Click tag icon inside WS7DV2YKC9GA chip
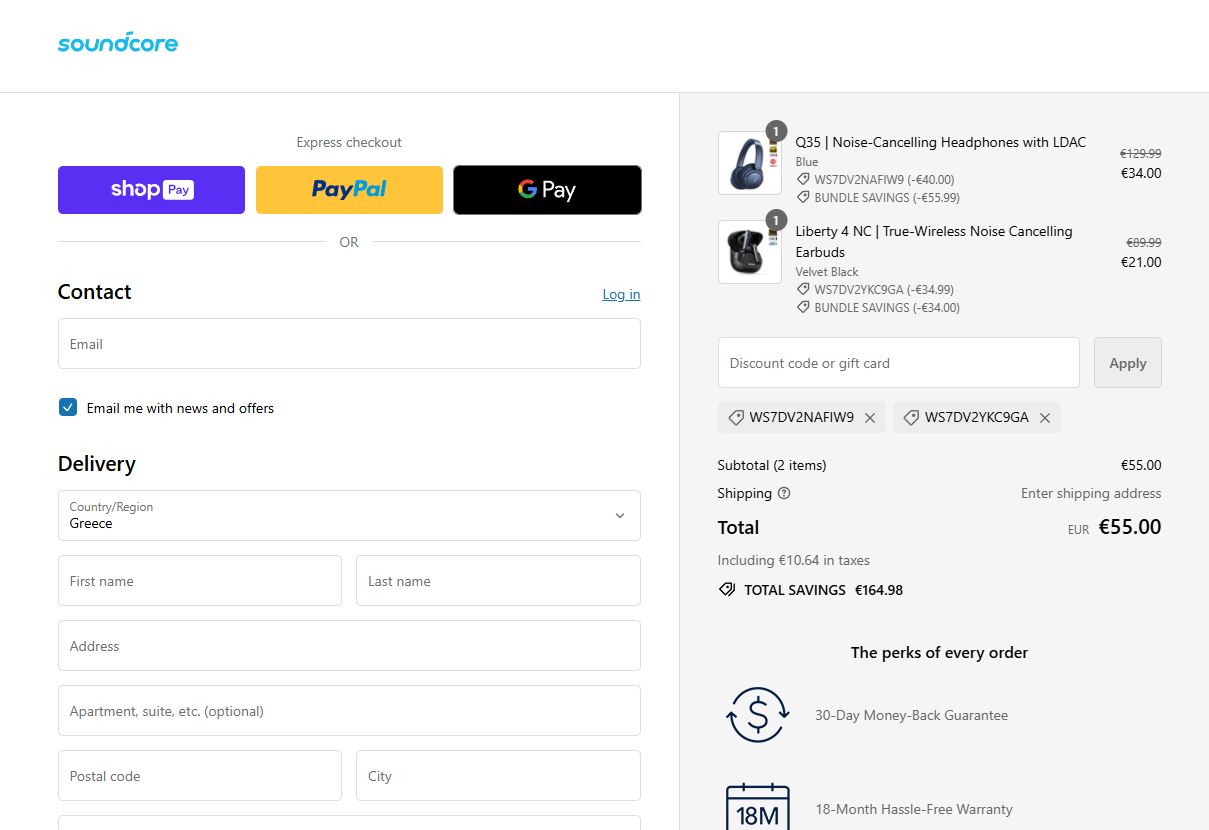 coord(911,418)
